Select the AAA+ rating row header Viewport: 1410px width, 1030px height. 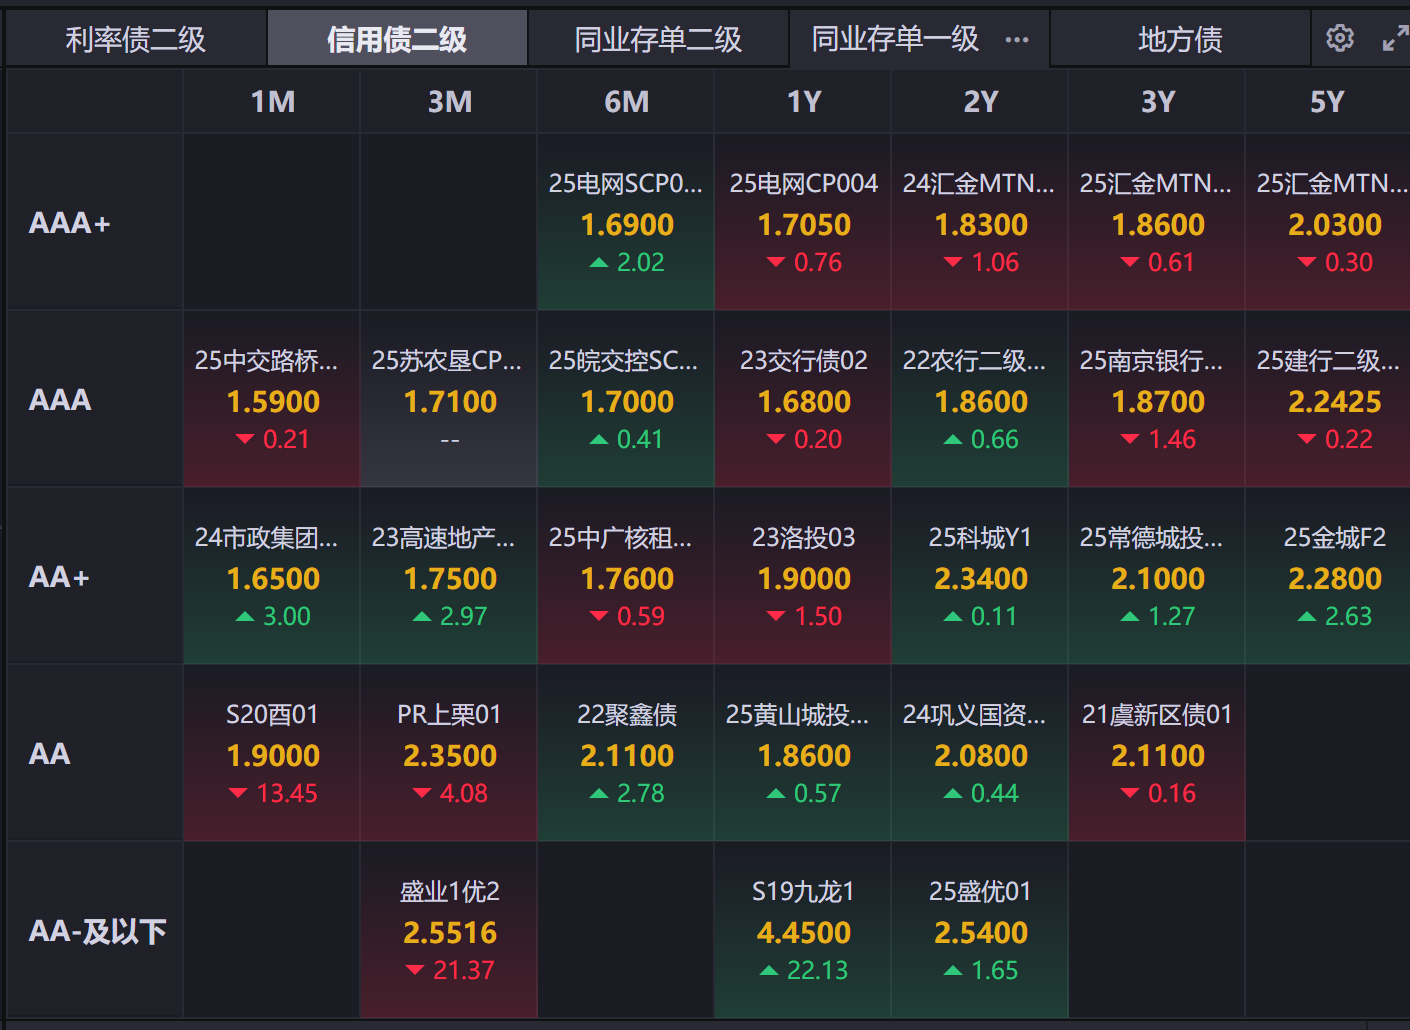pyautogui.click(x=70, y=223)
